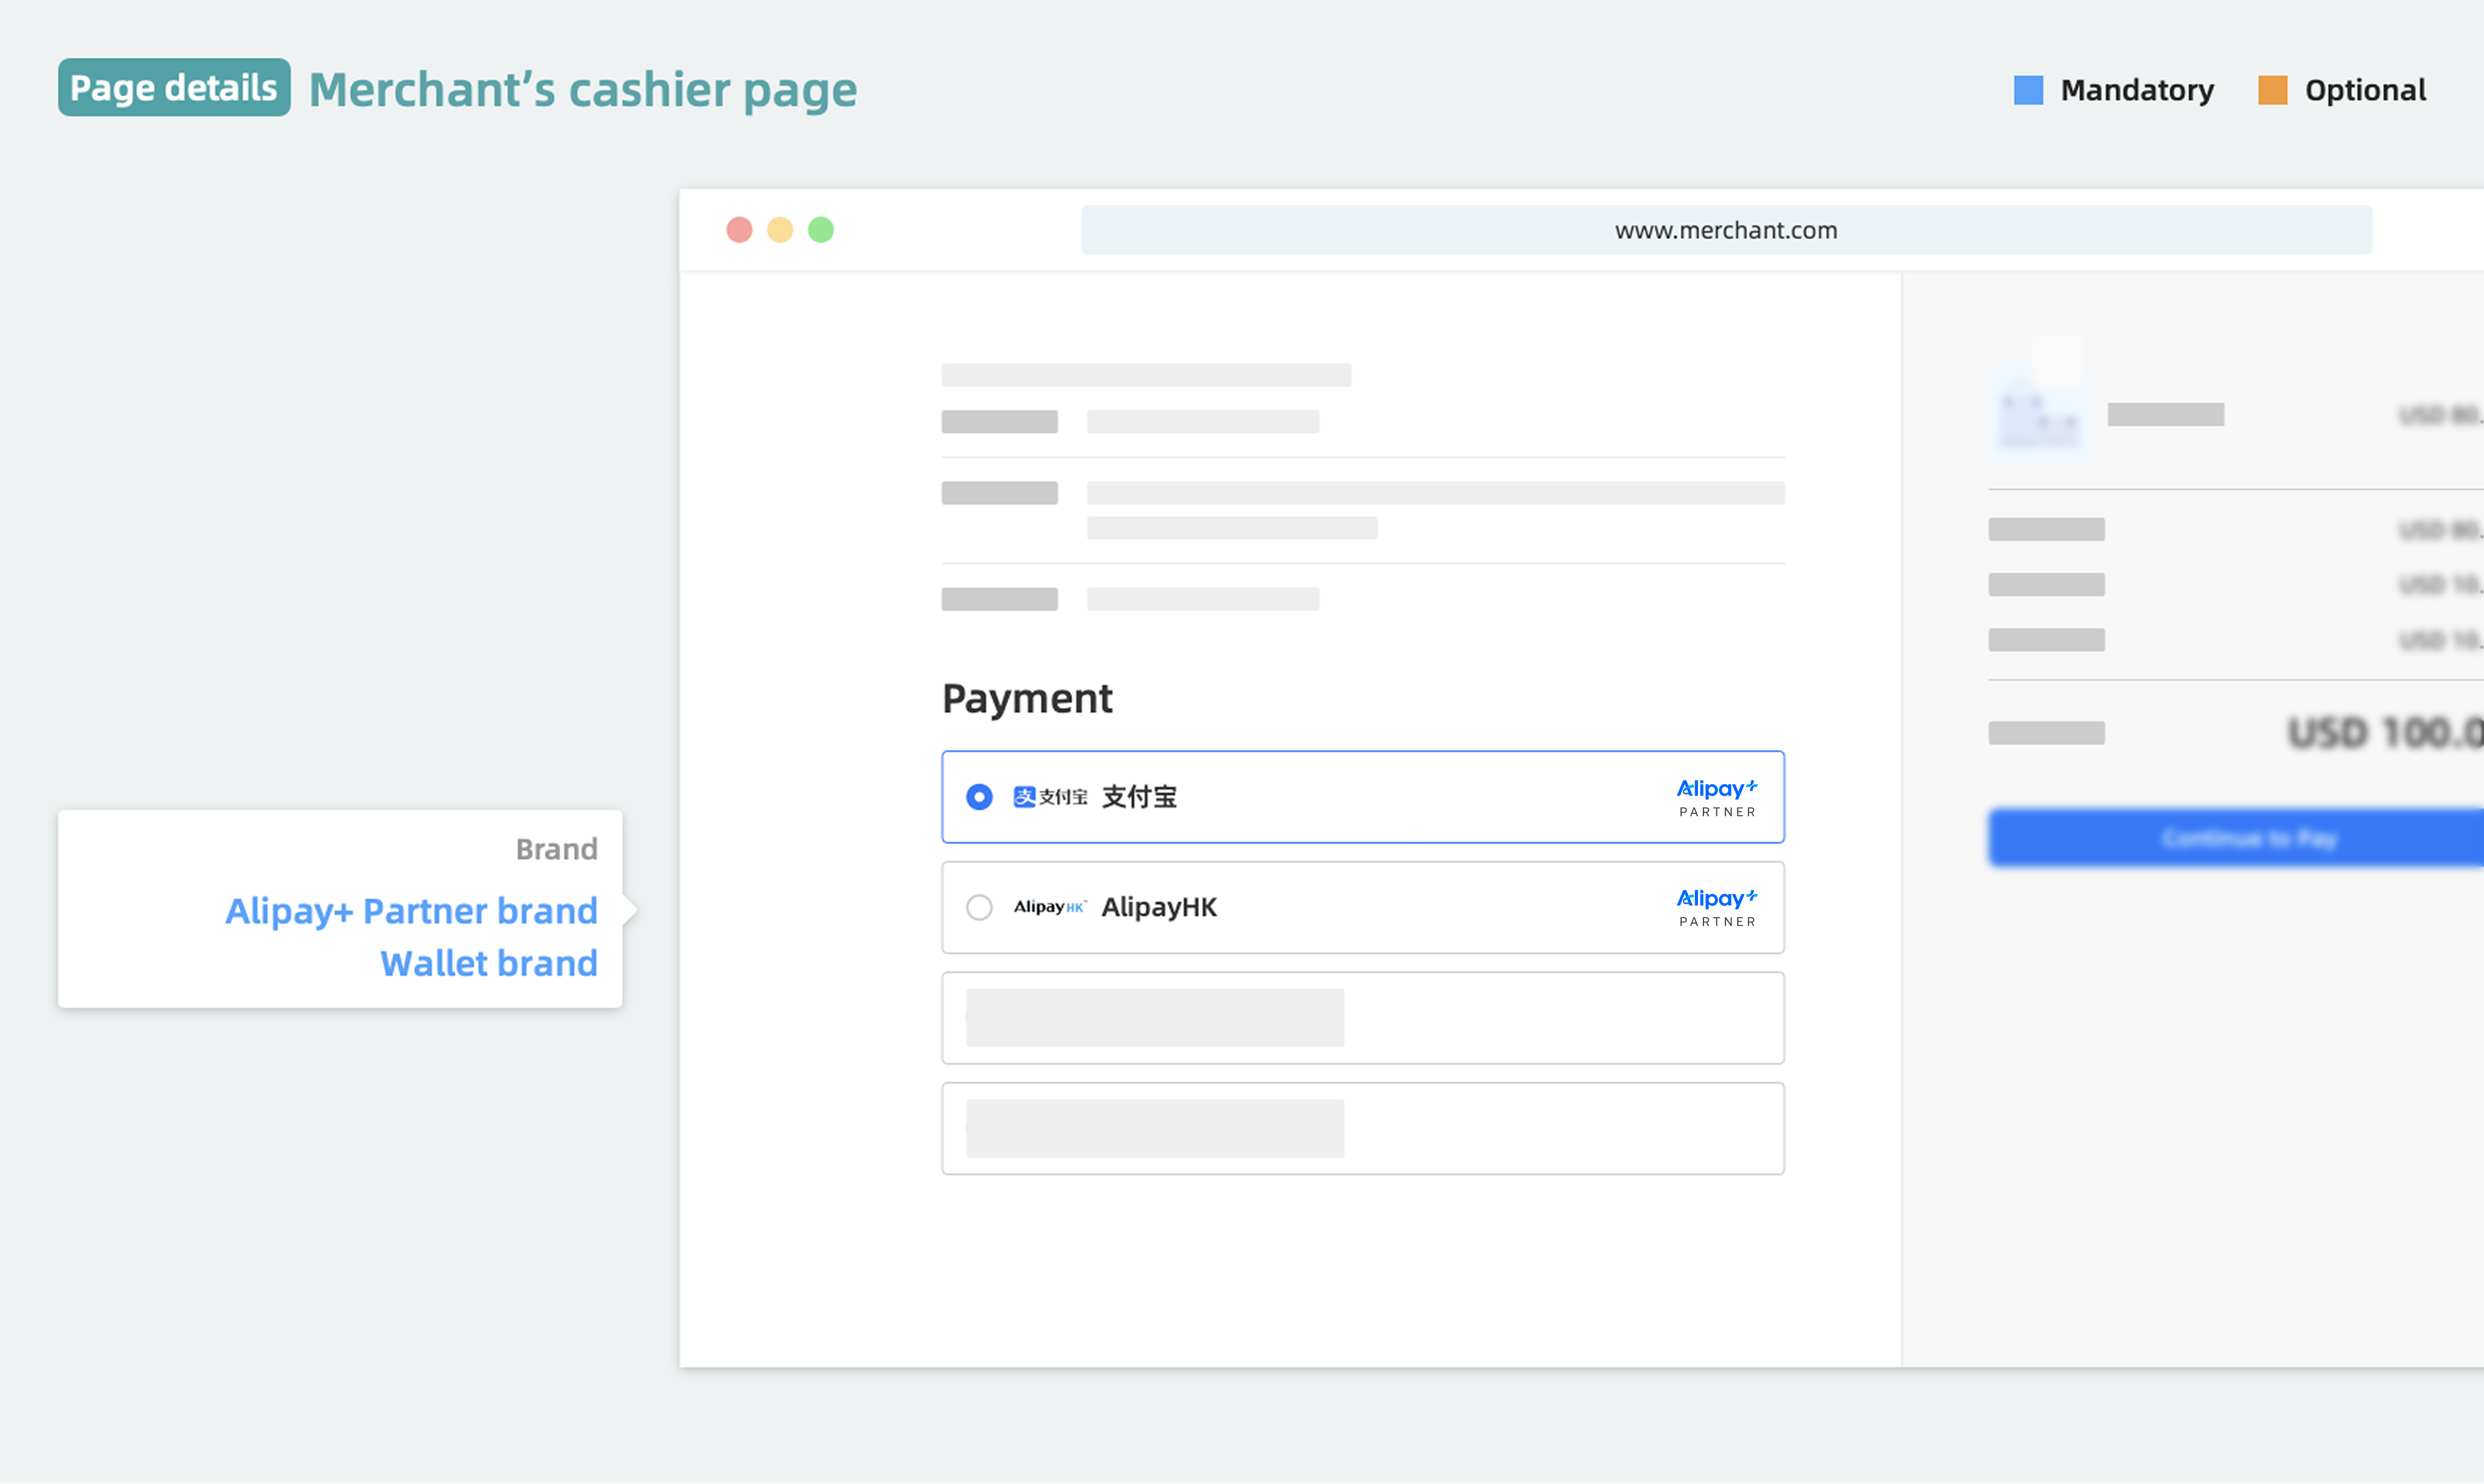Viewport: 2484px width, 1484px height.
Task: Click the Wallet brand link
Action: [x=488, y=963]
